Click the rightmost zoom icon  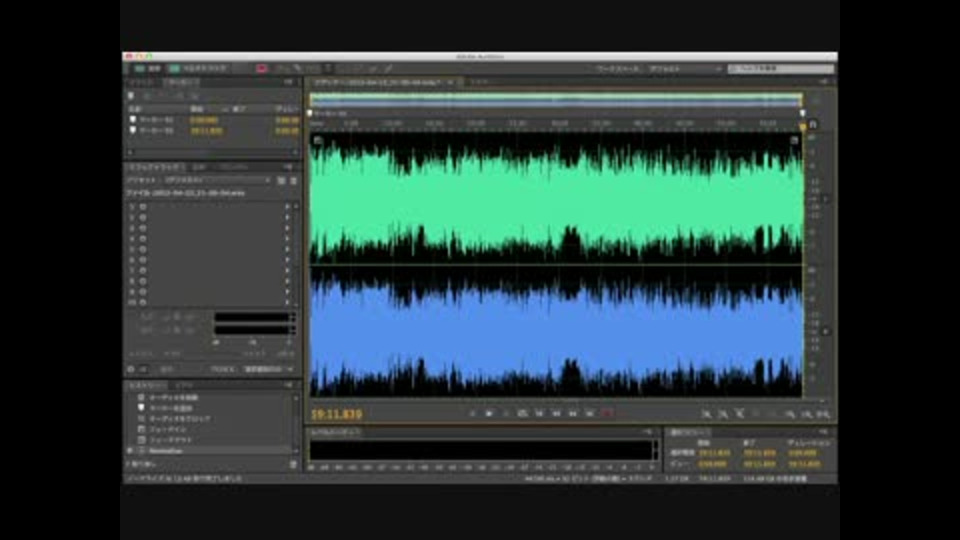(x=823, y=414)
